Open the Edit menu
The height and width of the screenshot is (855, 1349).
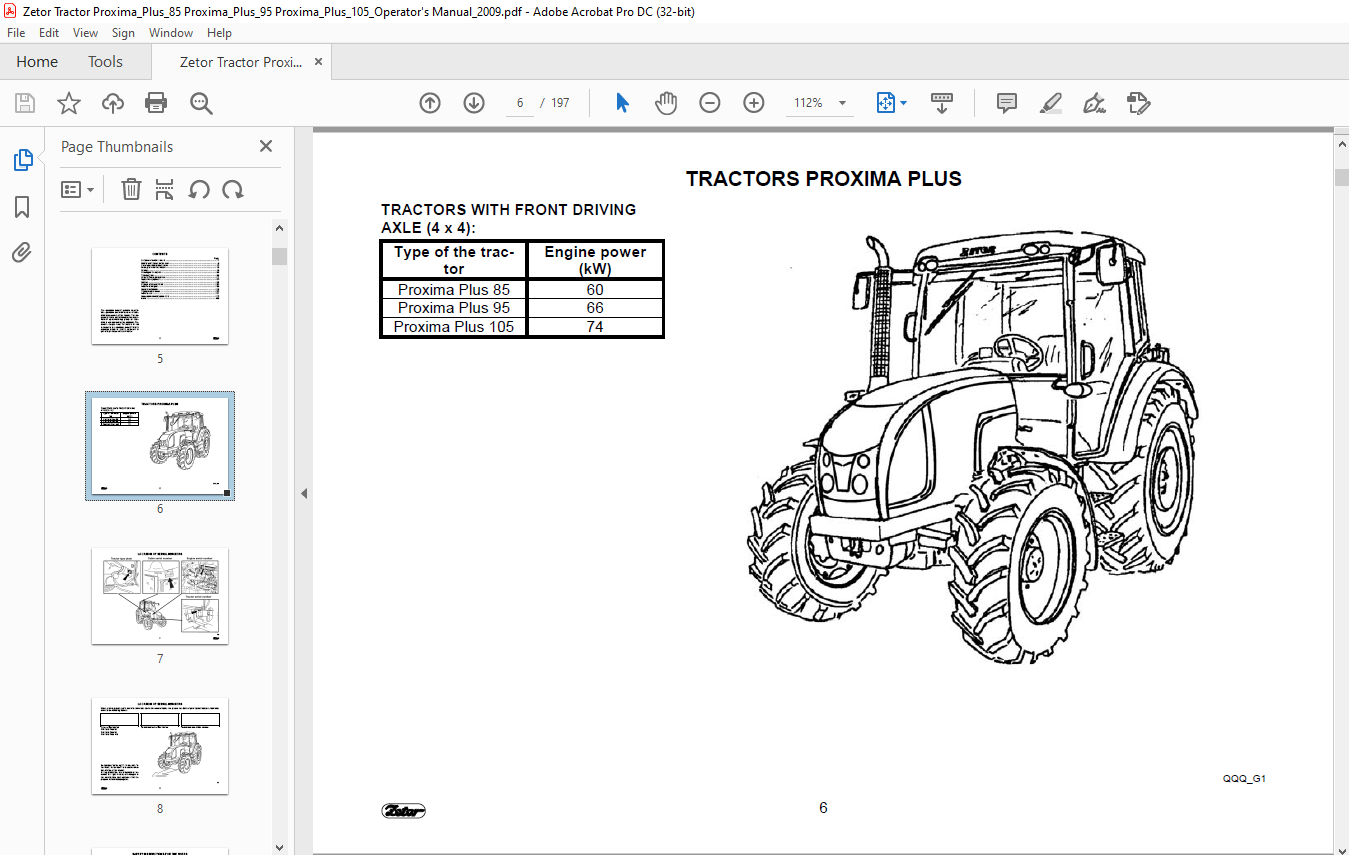[x=49, y=33]
